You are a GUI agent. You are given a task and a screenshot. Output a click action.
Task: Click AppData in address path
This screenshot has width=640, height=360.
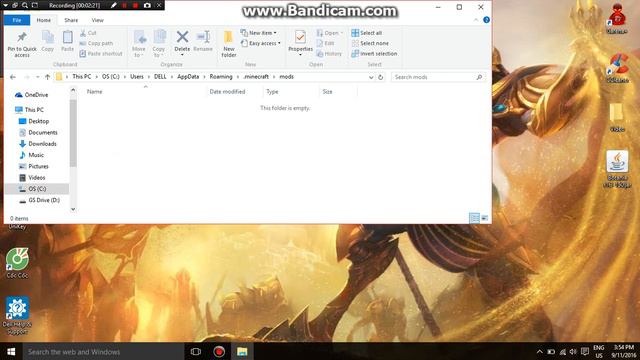click(188, 76)
